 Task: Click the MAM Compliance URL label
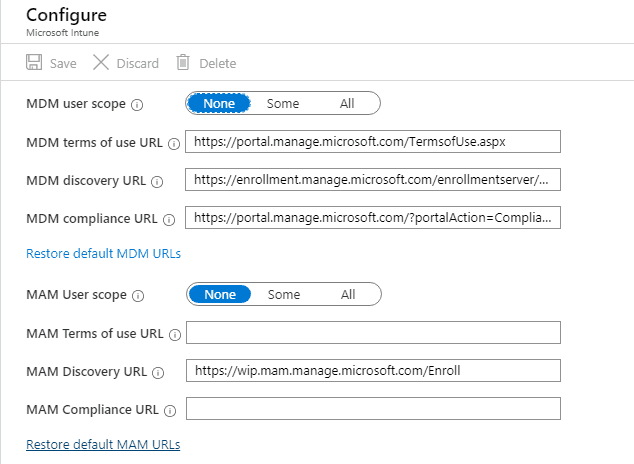pos(93,409)
